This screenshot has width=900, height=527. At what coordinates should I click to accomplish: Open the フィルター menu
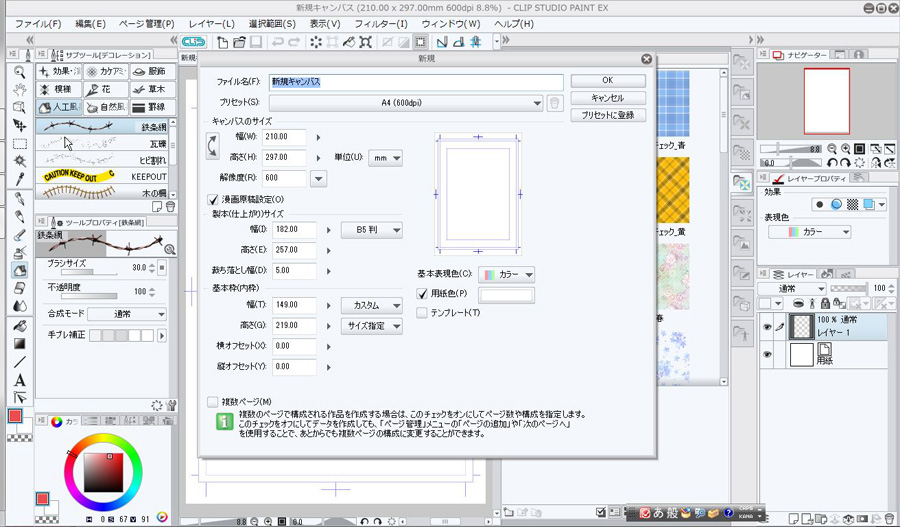[x=381, y=23]
